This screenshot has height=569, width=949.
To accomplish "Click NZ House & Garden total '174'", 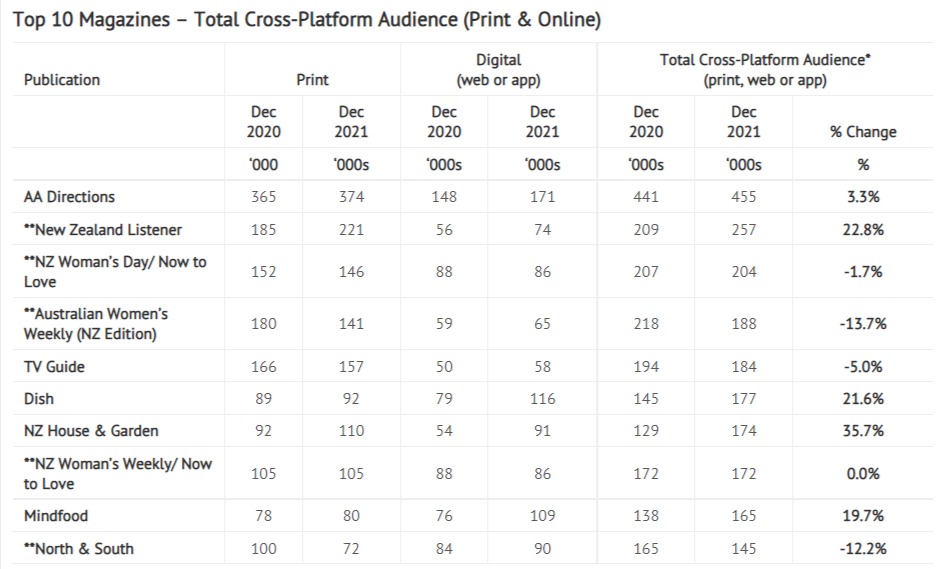I will [743, 431].
